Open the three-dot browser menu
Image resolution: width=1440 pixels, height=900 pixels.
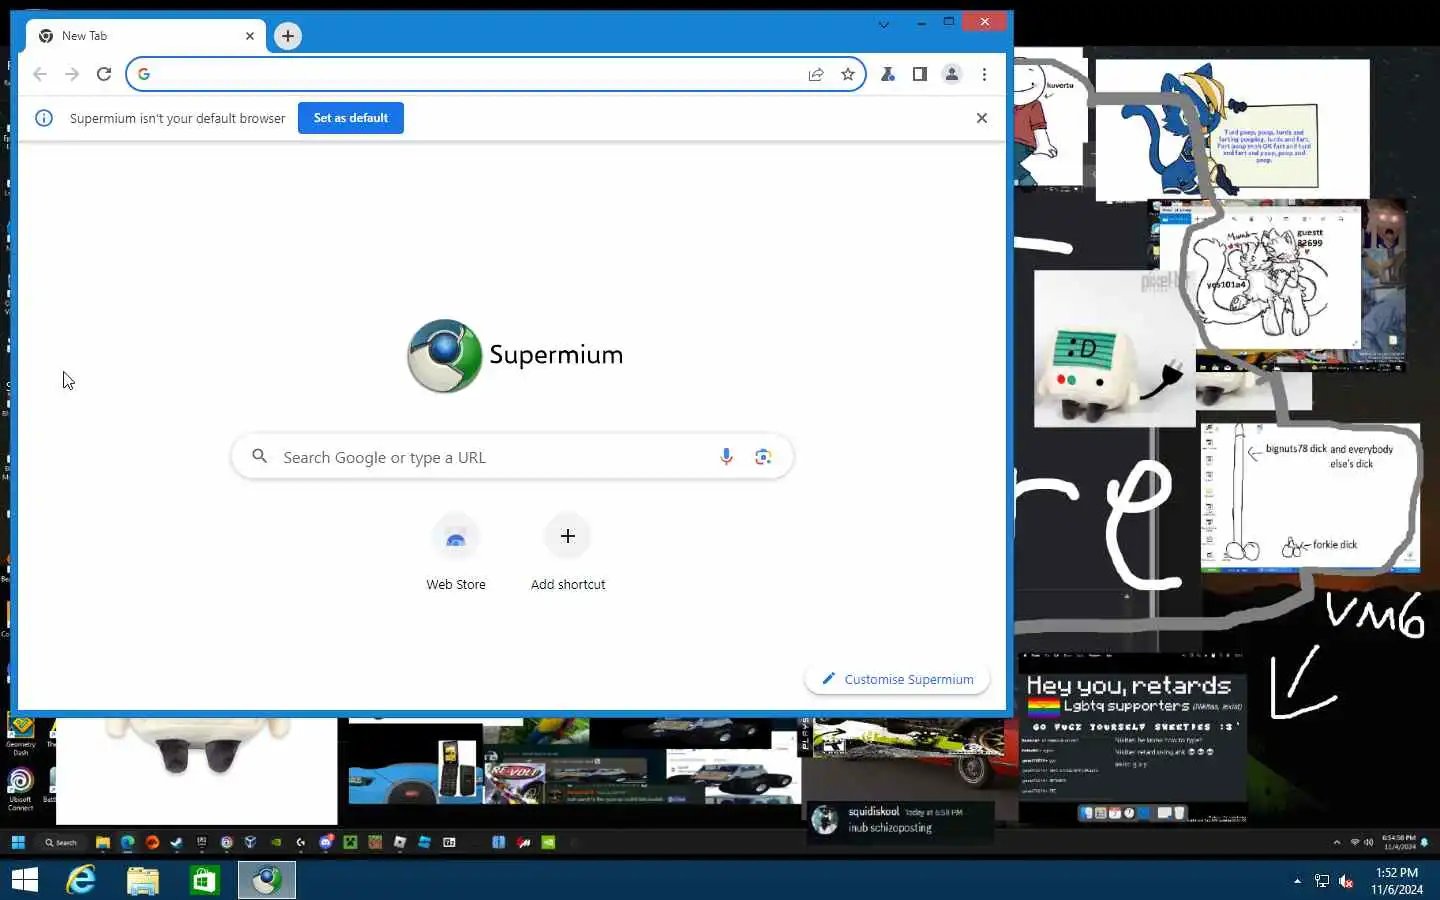coord(984,74)
